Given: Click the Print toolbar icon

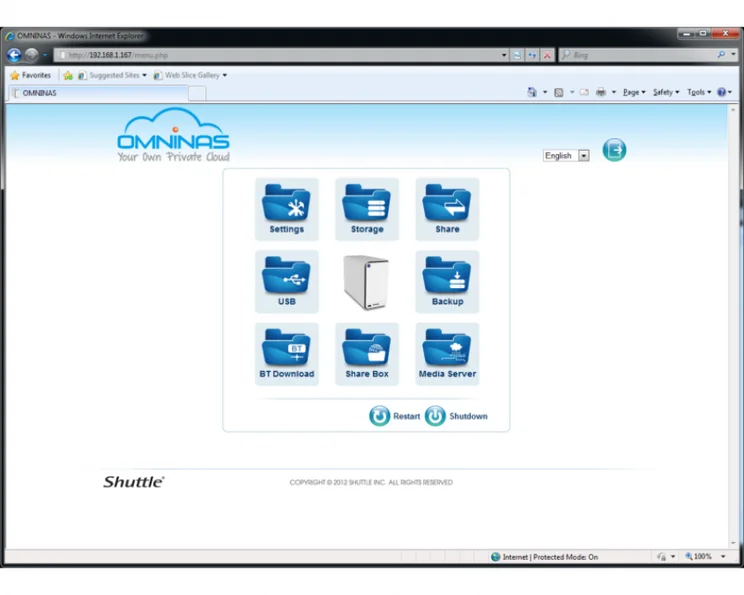Looking at the screenshot, I should click(601, 92).
